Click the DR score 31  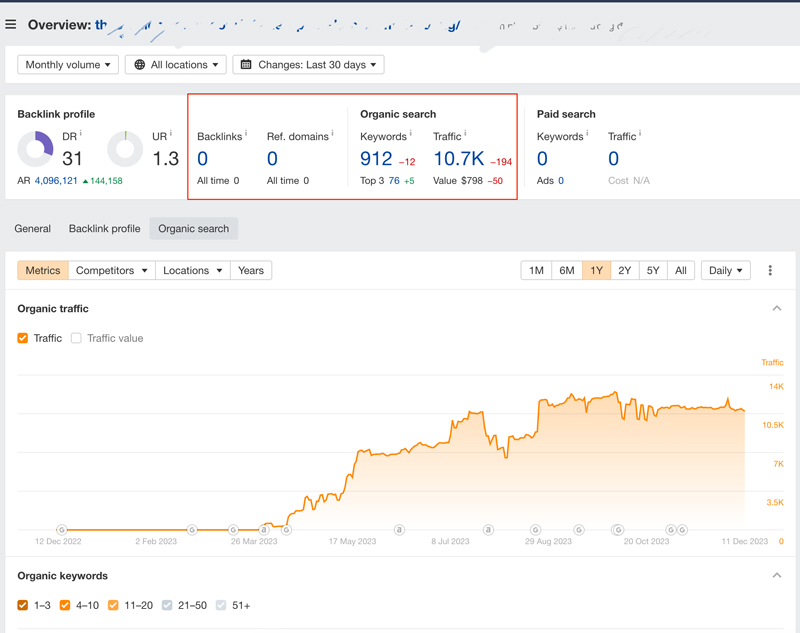point(72,159)
